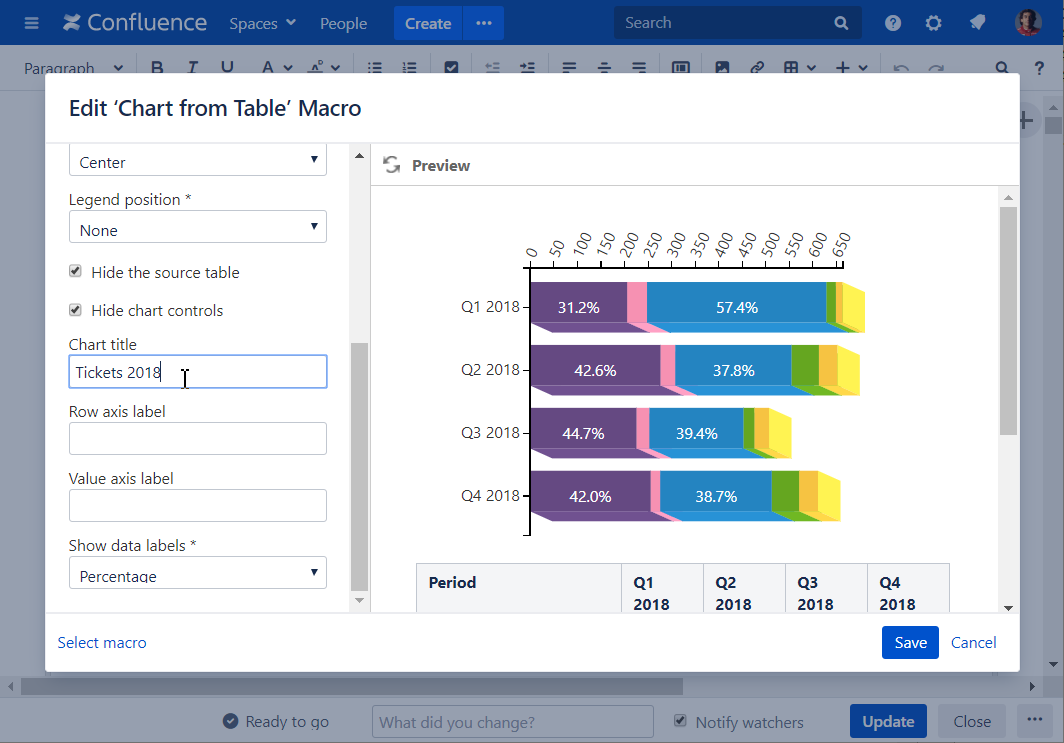Open the user profile avatar
The image size is (1064, 743).
(1028, 23)
